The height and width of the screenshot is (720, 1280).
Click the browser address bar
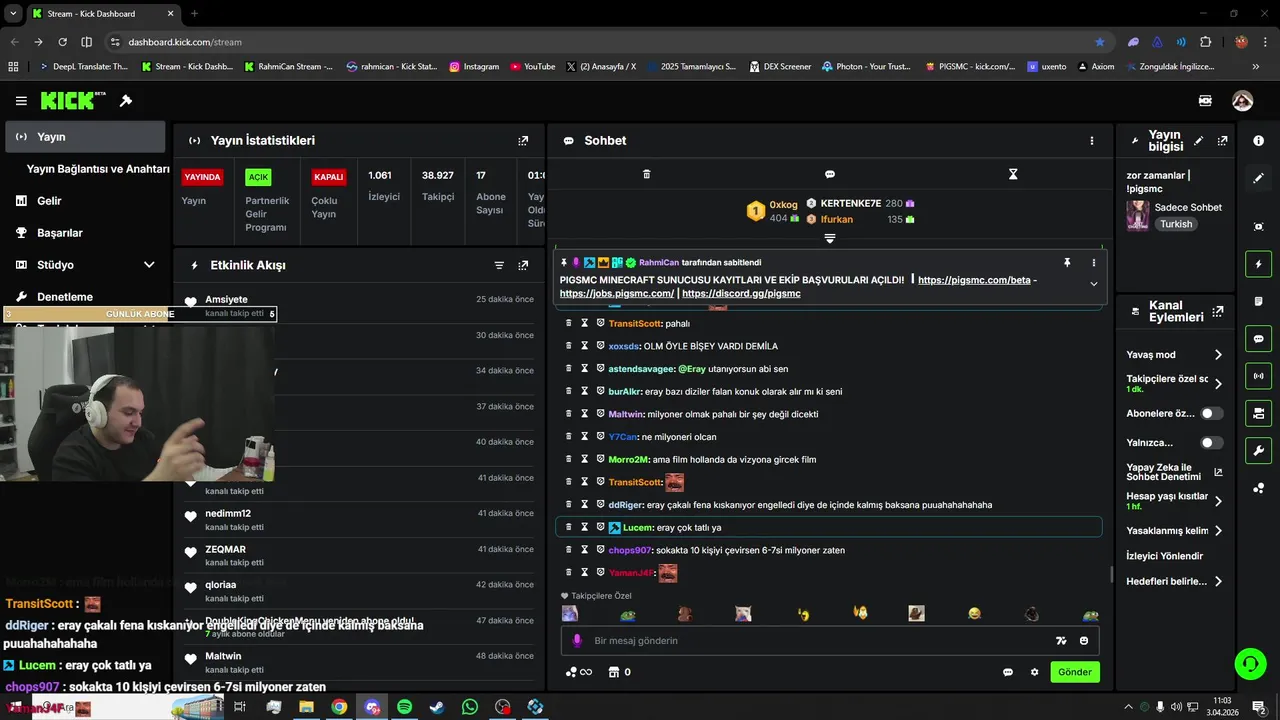pyautogui.click(x=600, y=42)
